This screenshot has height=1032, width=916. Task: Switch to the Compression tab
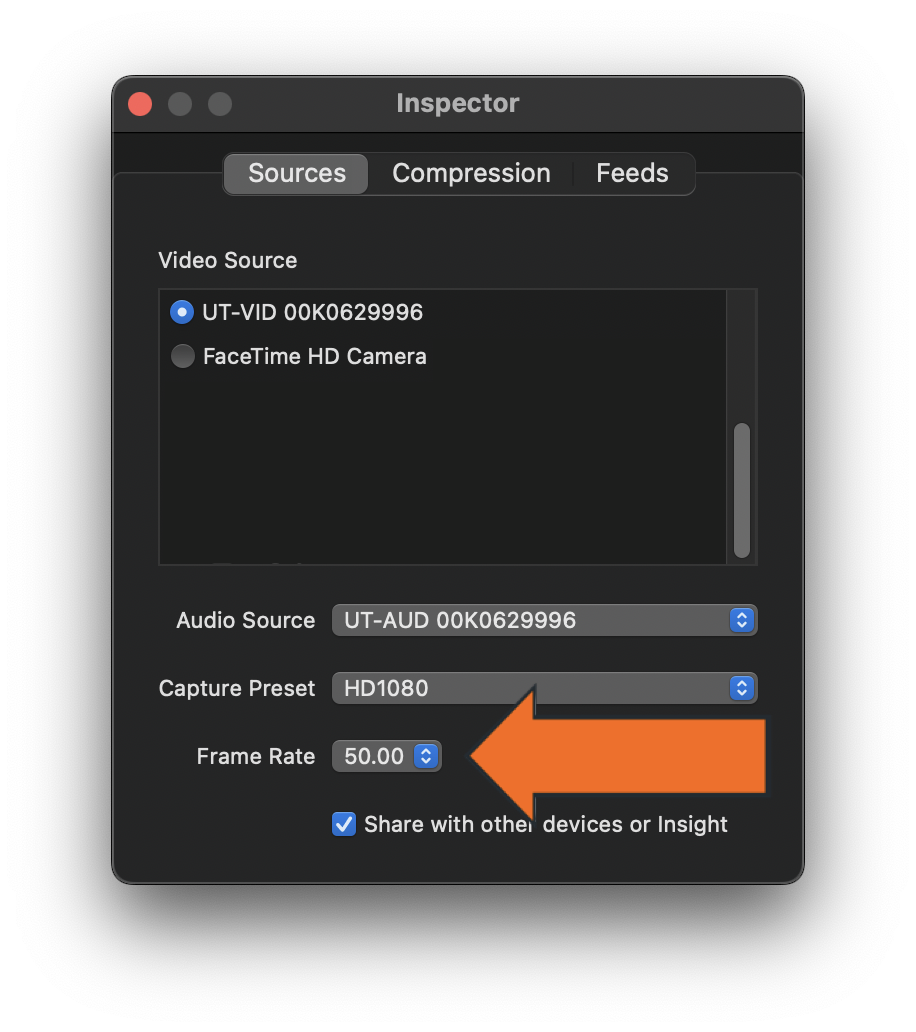471,173
